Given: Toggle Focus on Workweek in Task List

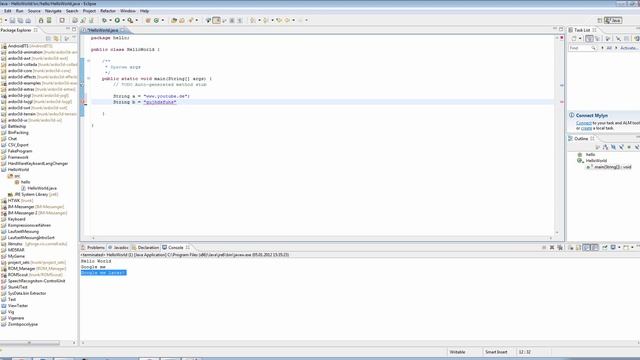Looking at the screenshot, I should coord(607,38).
